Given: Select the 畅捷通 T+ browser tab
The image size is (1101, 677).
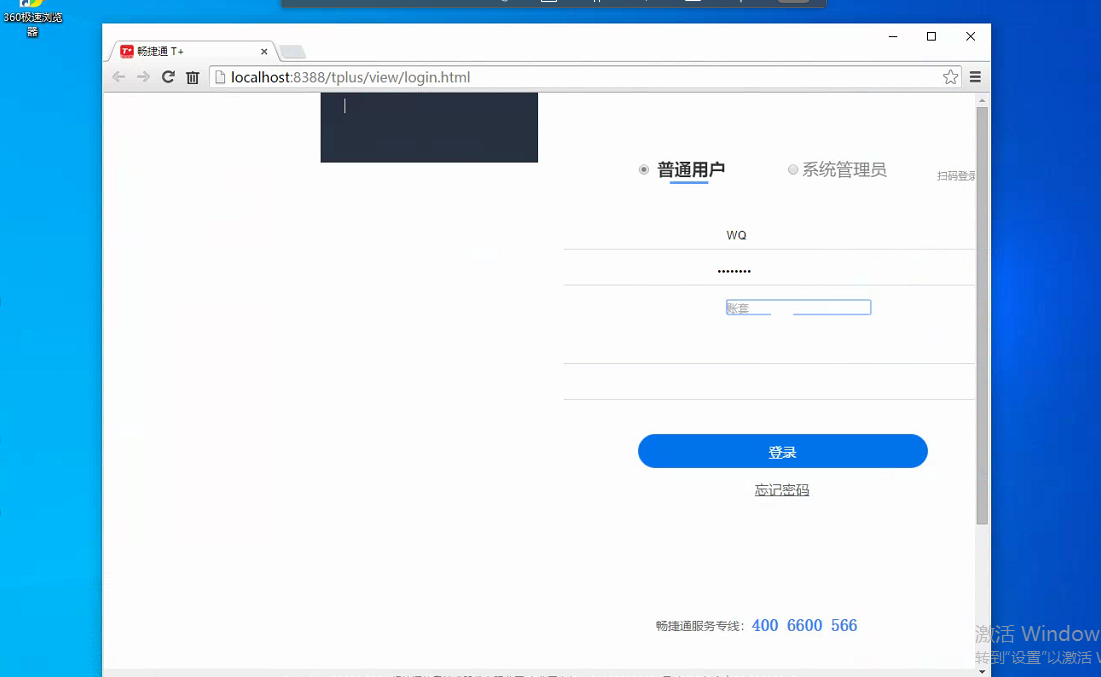Looking at the screenshot, I should [x=191, y=51].
